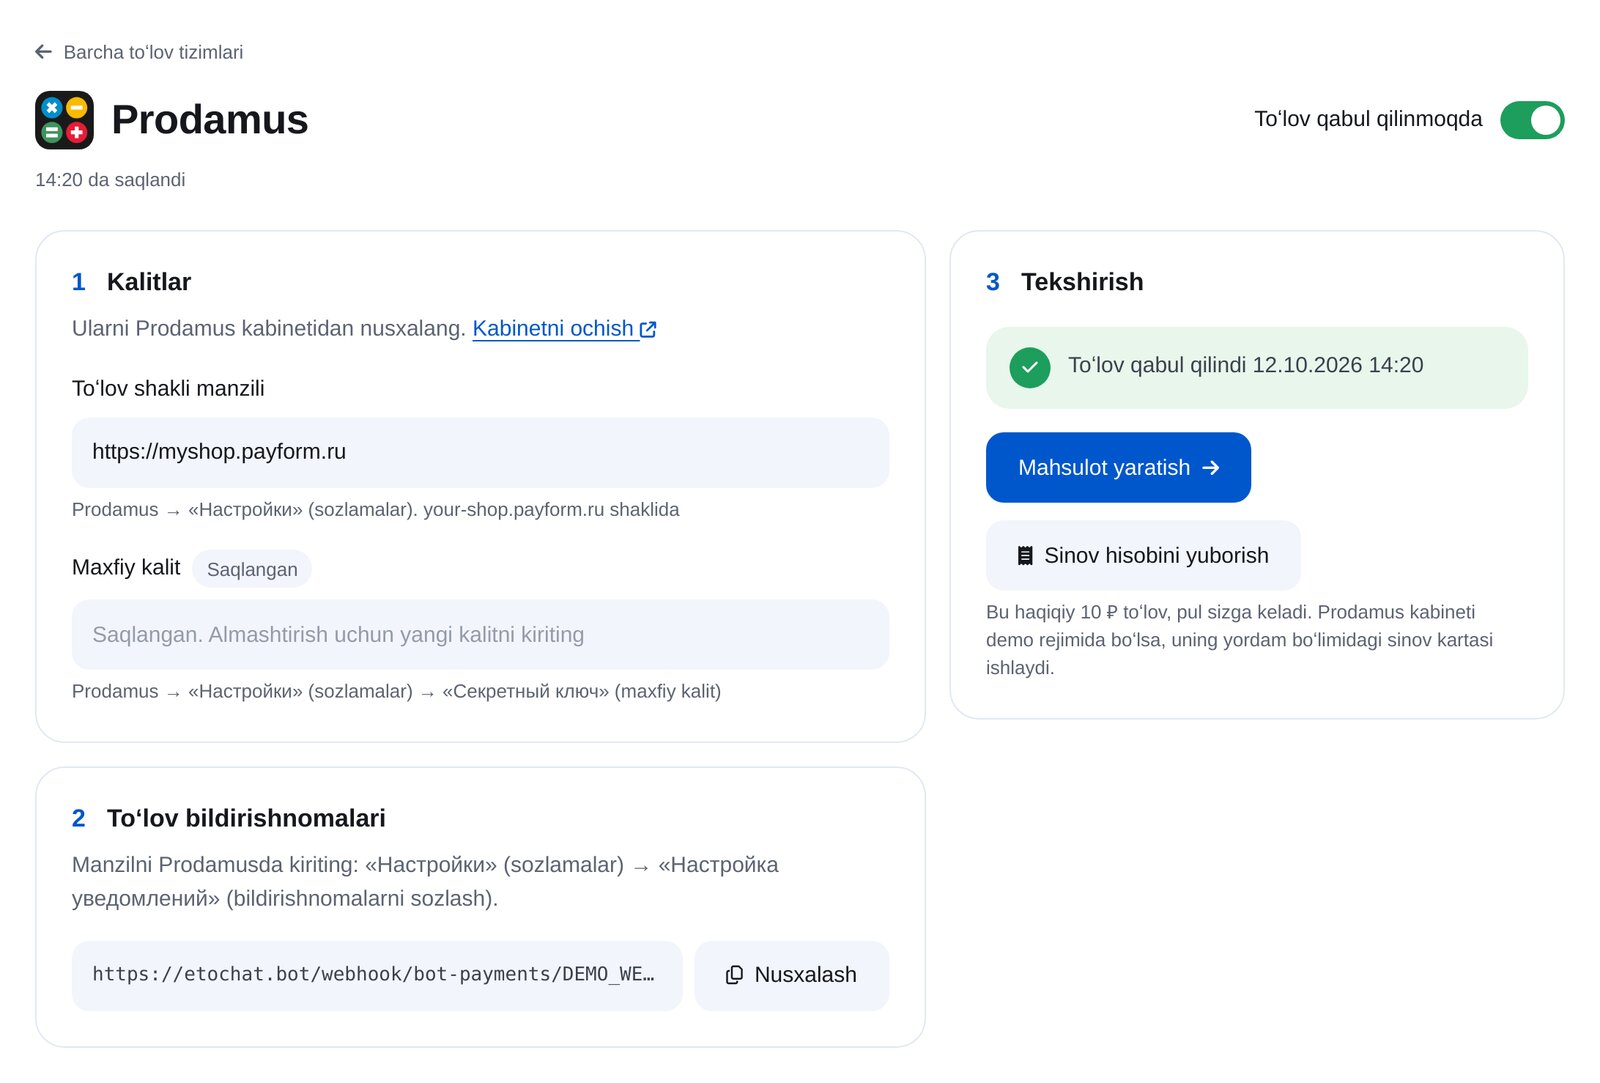Click the Prodamus page title

click(x=210, y=120)
